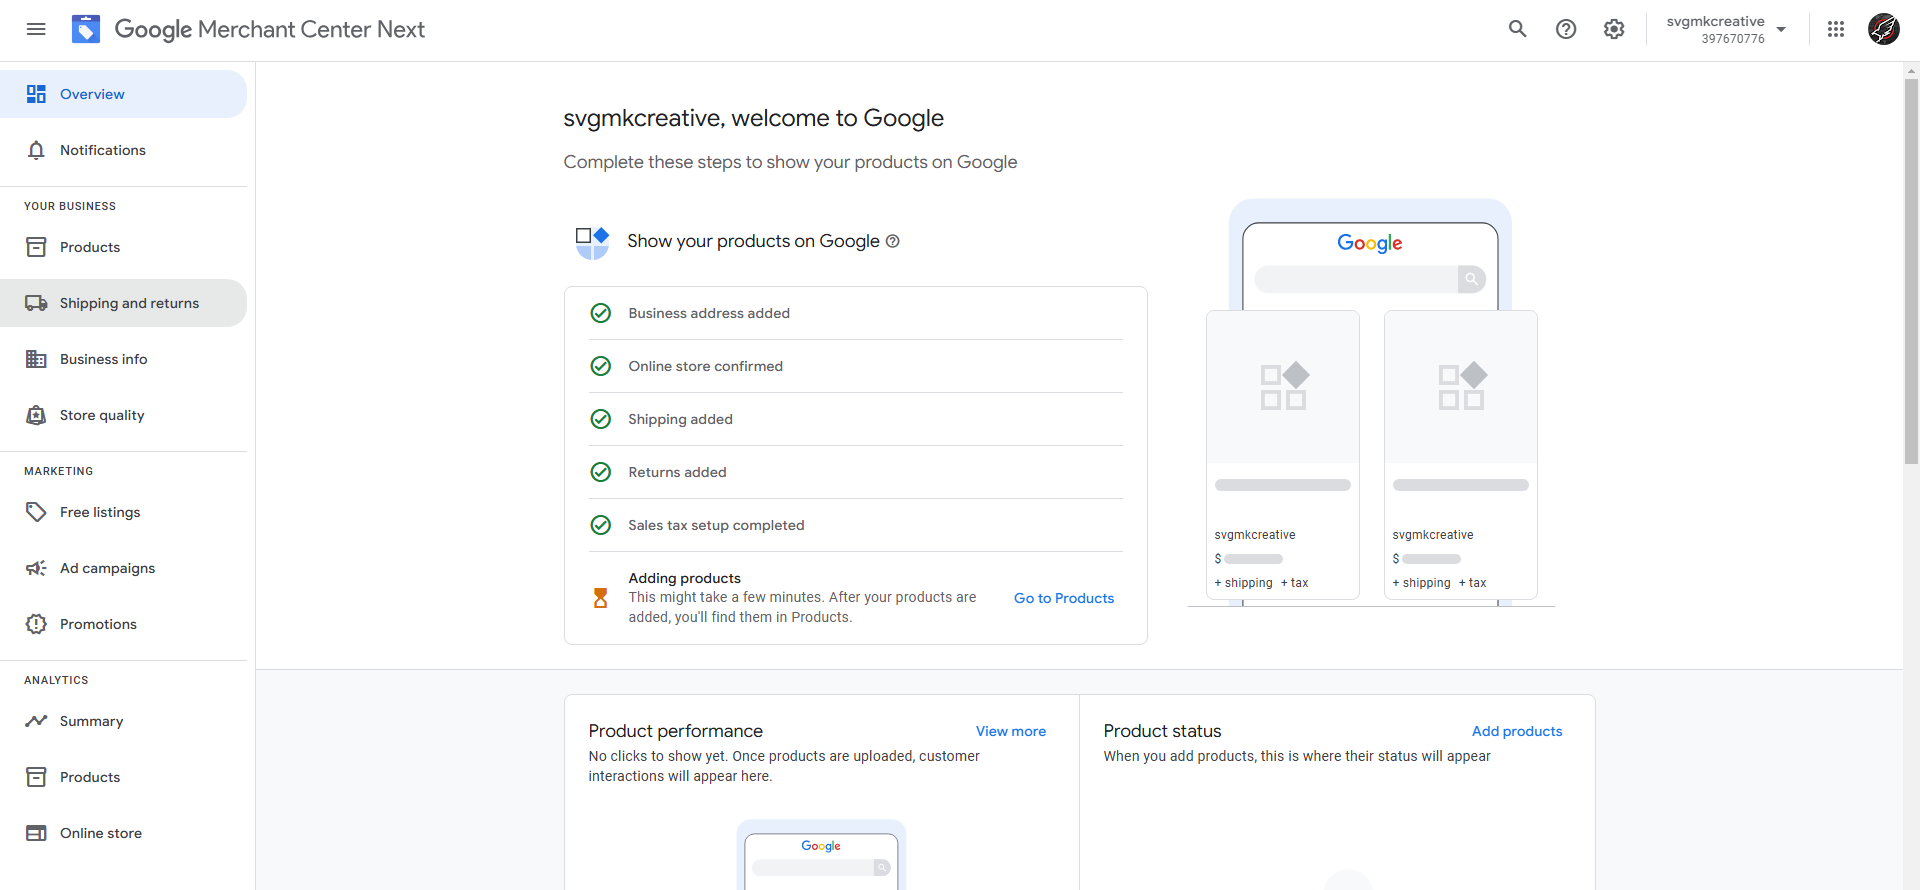Image resolution: width=1920 pixels, height=890 pixels.
Task: Click the Sales tax setup completed checkmark
Action: pos(600,525)
